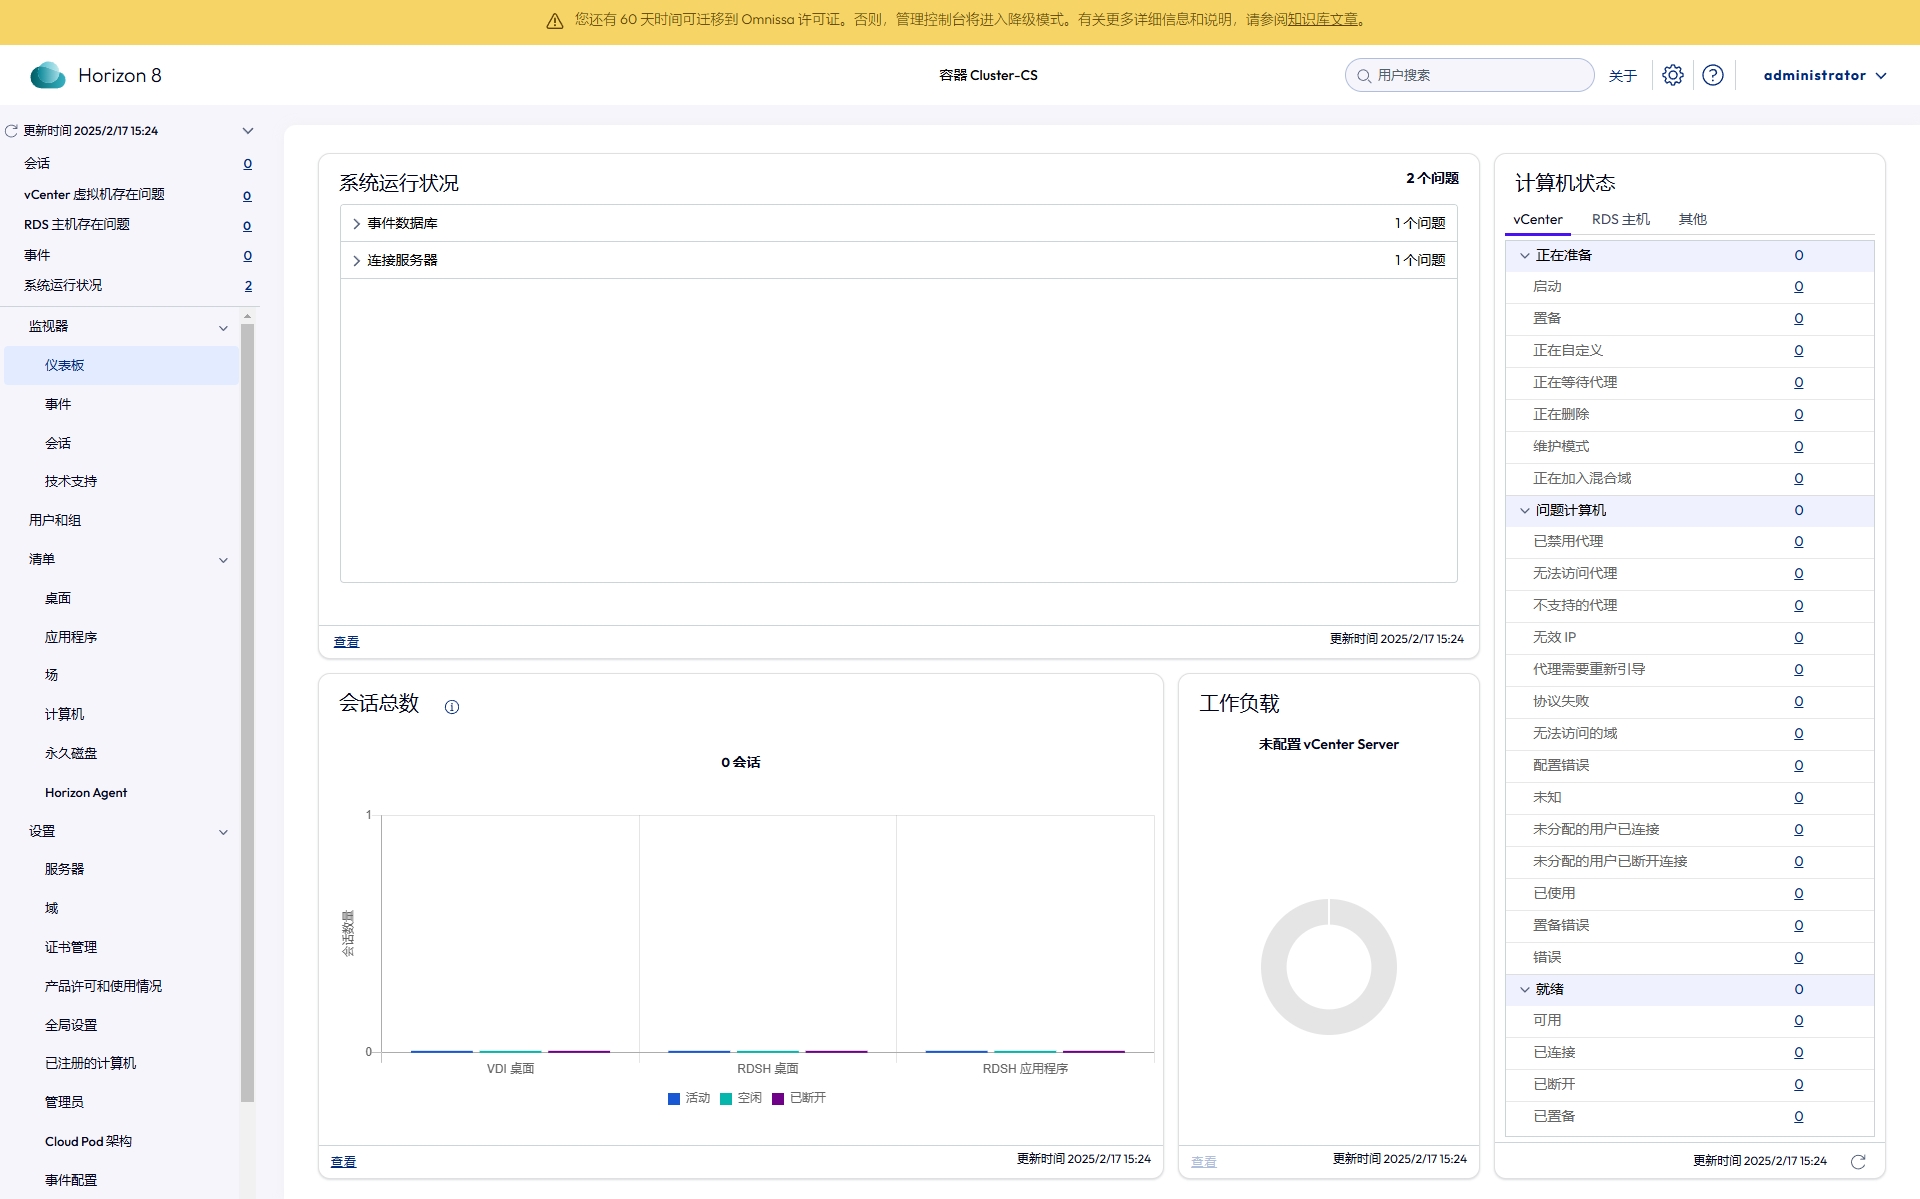The height and width of the screenshot is (1199, 1920).
Task: Click the sidebar refresh icon beside 更新时间
Action: point(12,131)
